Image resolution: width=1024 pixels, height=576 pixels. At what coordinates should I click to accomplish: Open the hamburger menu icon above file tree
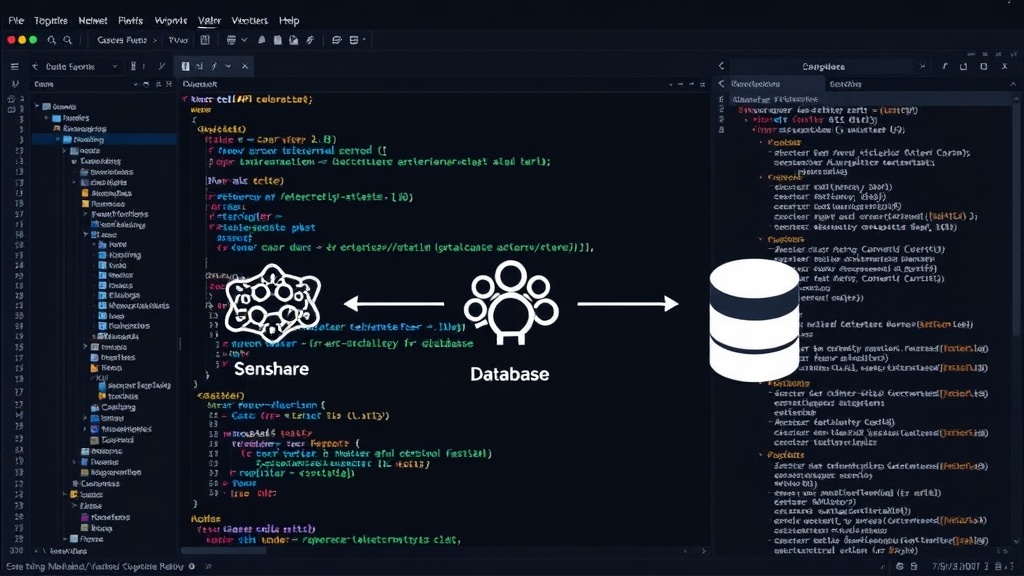click(14, 67)
